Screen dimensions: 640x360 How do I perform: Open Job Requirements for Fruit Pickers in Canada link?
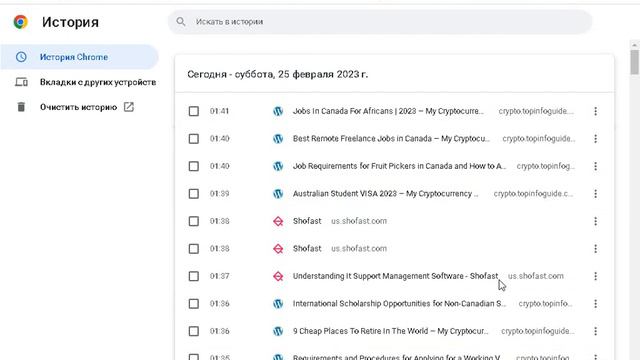click(399, 166)
